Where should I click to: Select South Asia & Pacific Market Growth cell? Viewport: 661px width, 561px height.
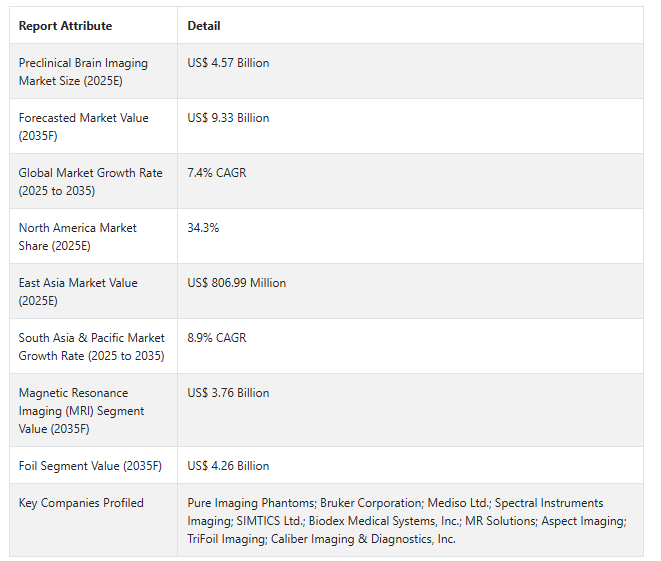pyautogui.click(x=91, y=346)
